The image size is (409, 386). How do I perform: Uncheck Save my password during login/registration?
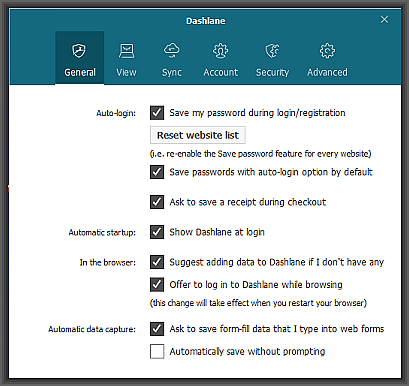157,113
